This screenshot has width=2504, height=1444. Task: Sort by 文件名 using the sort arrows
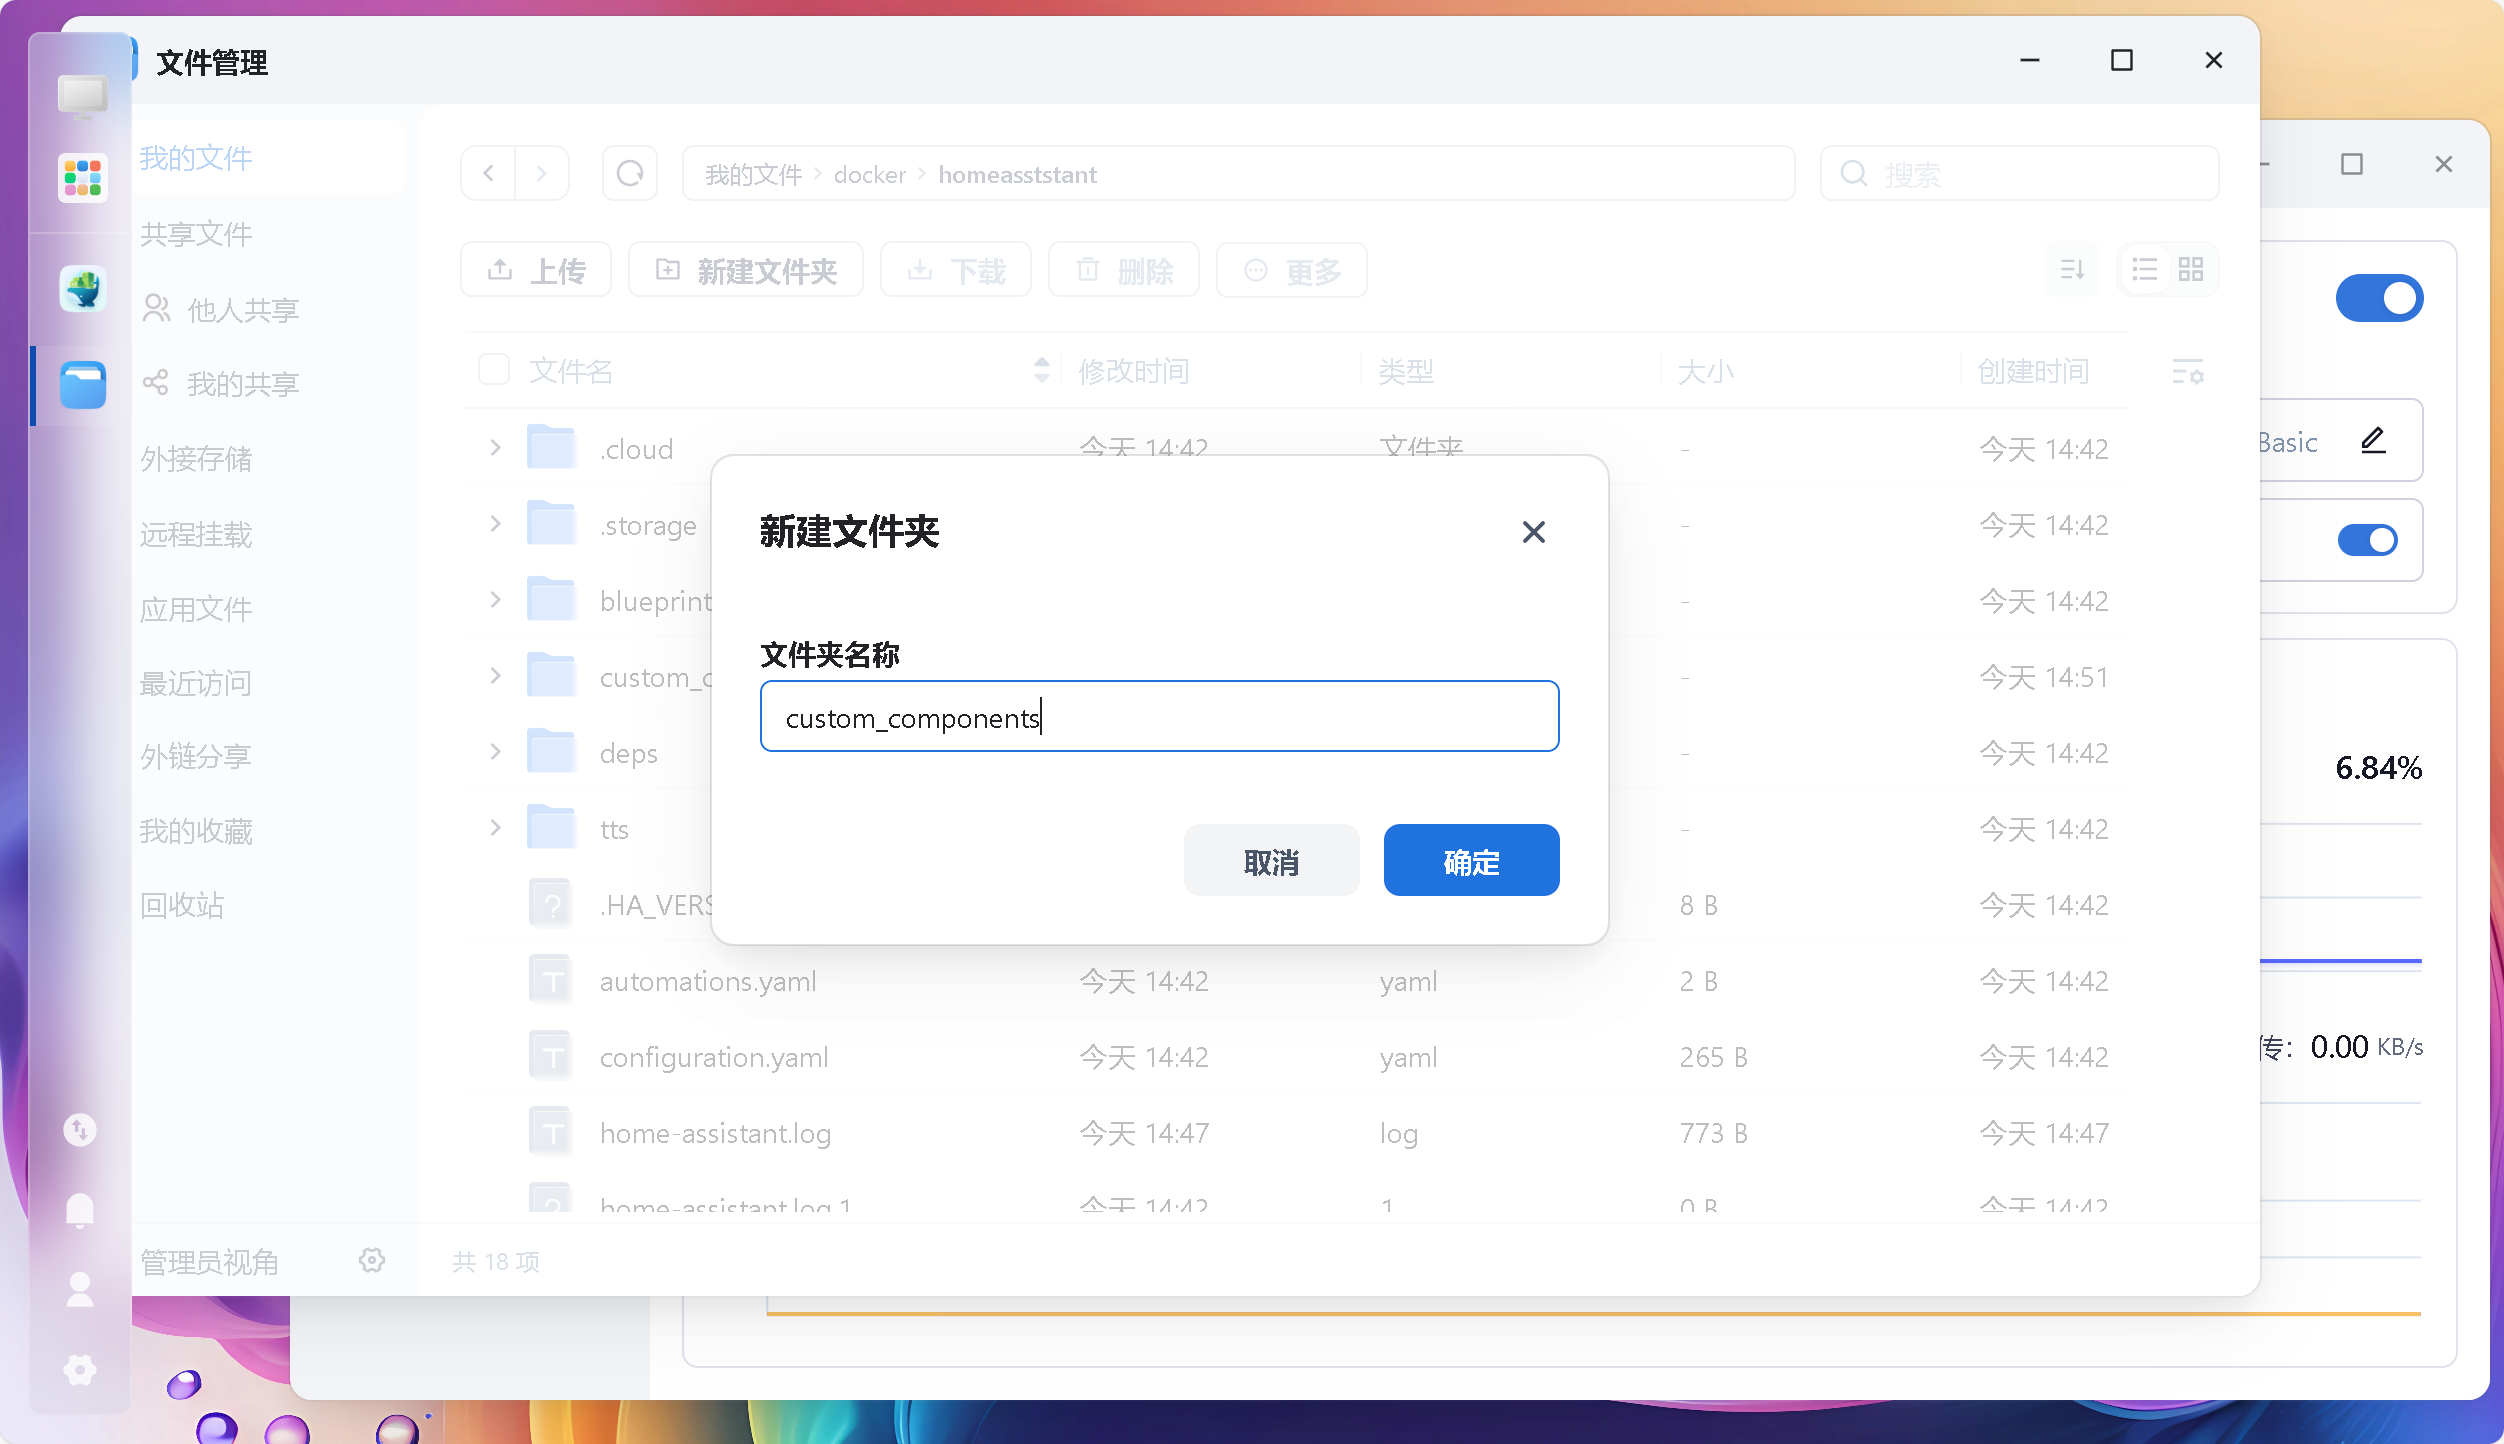(x=1042, y=370)
